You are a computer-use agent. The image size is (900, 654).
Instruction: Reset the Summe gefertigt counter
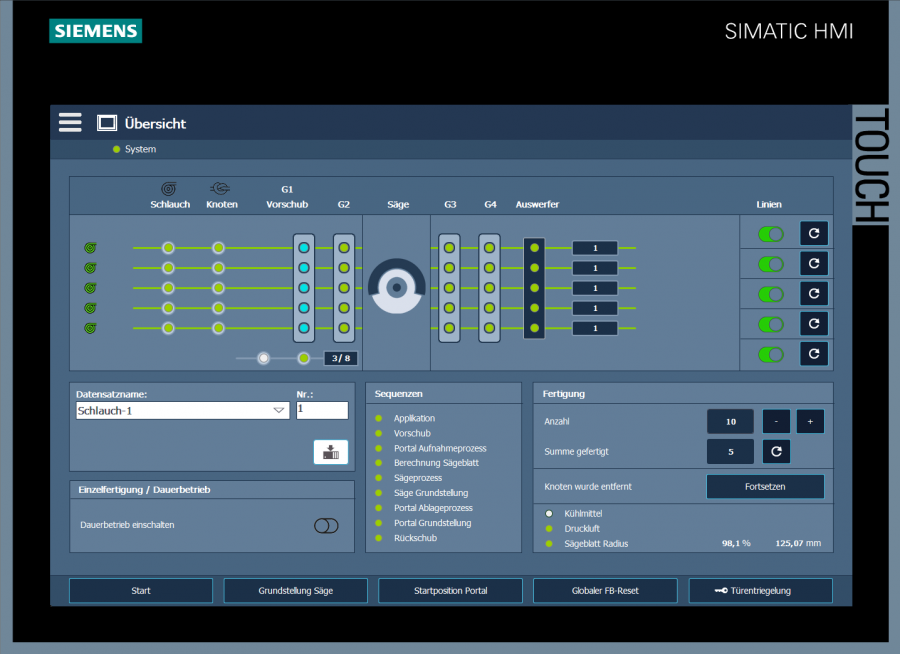click(x=776, y=452)
